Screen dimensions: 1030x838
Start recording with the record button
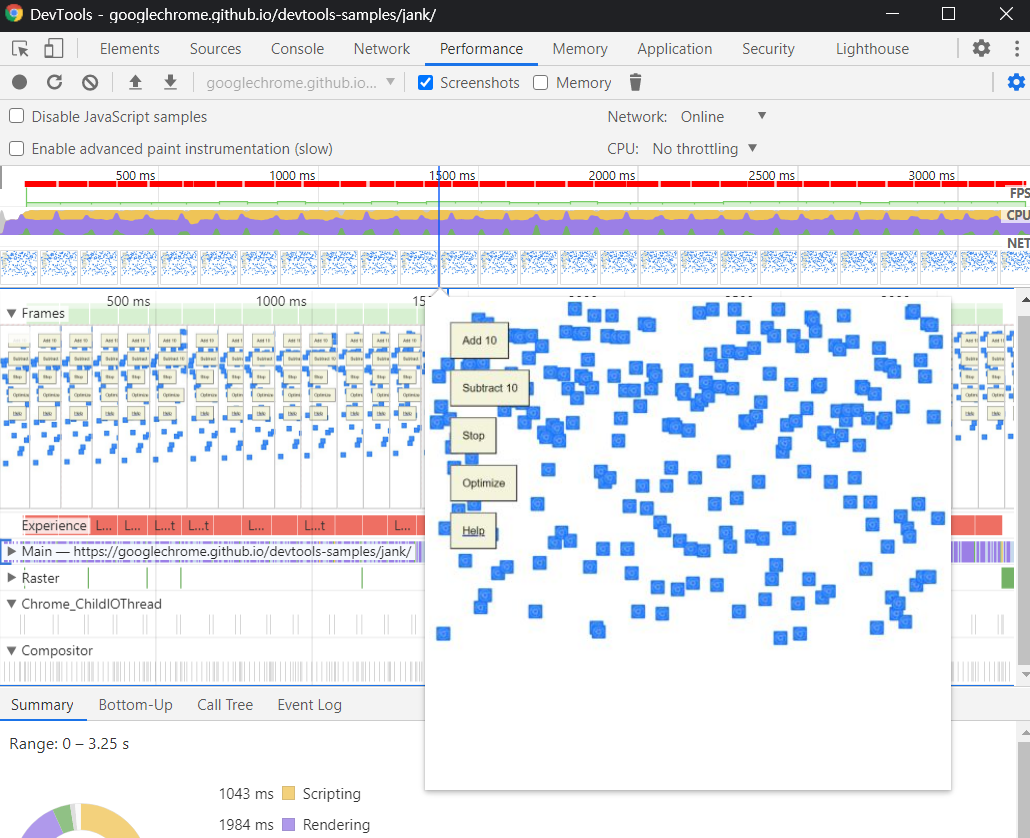coord(20,82)
